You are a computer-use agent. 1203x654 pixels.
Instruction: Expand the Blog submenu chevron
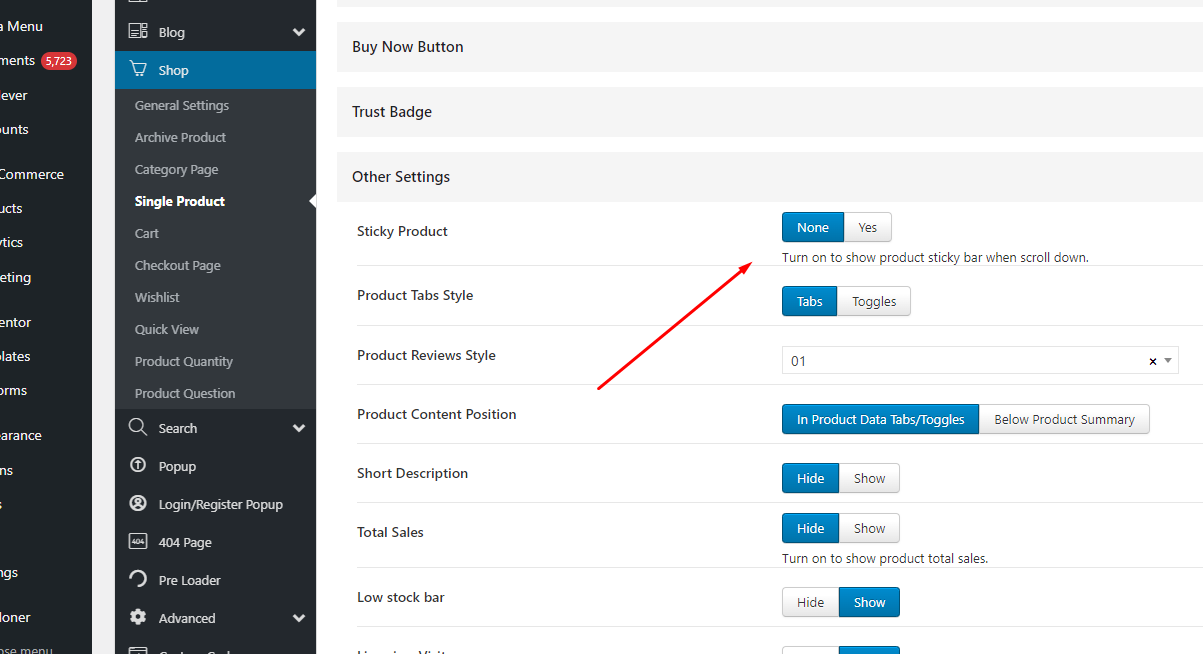tap(298, 32)
